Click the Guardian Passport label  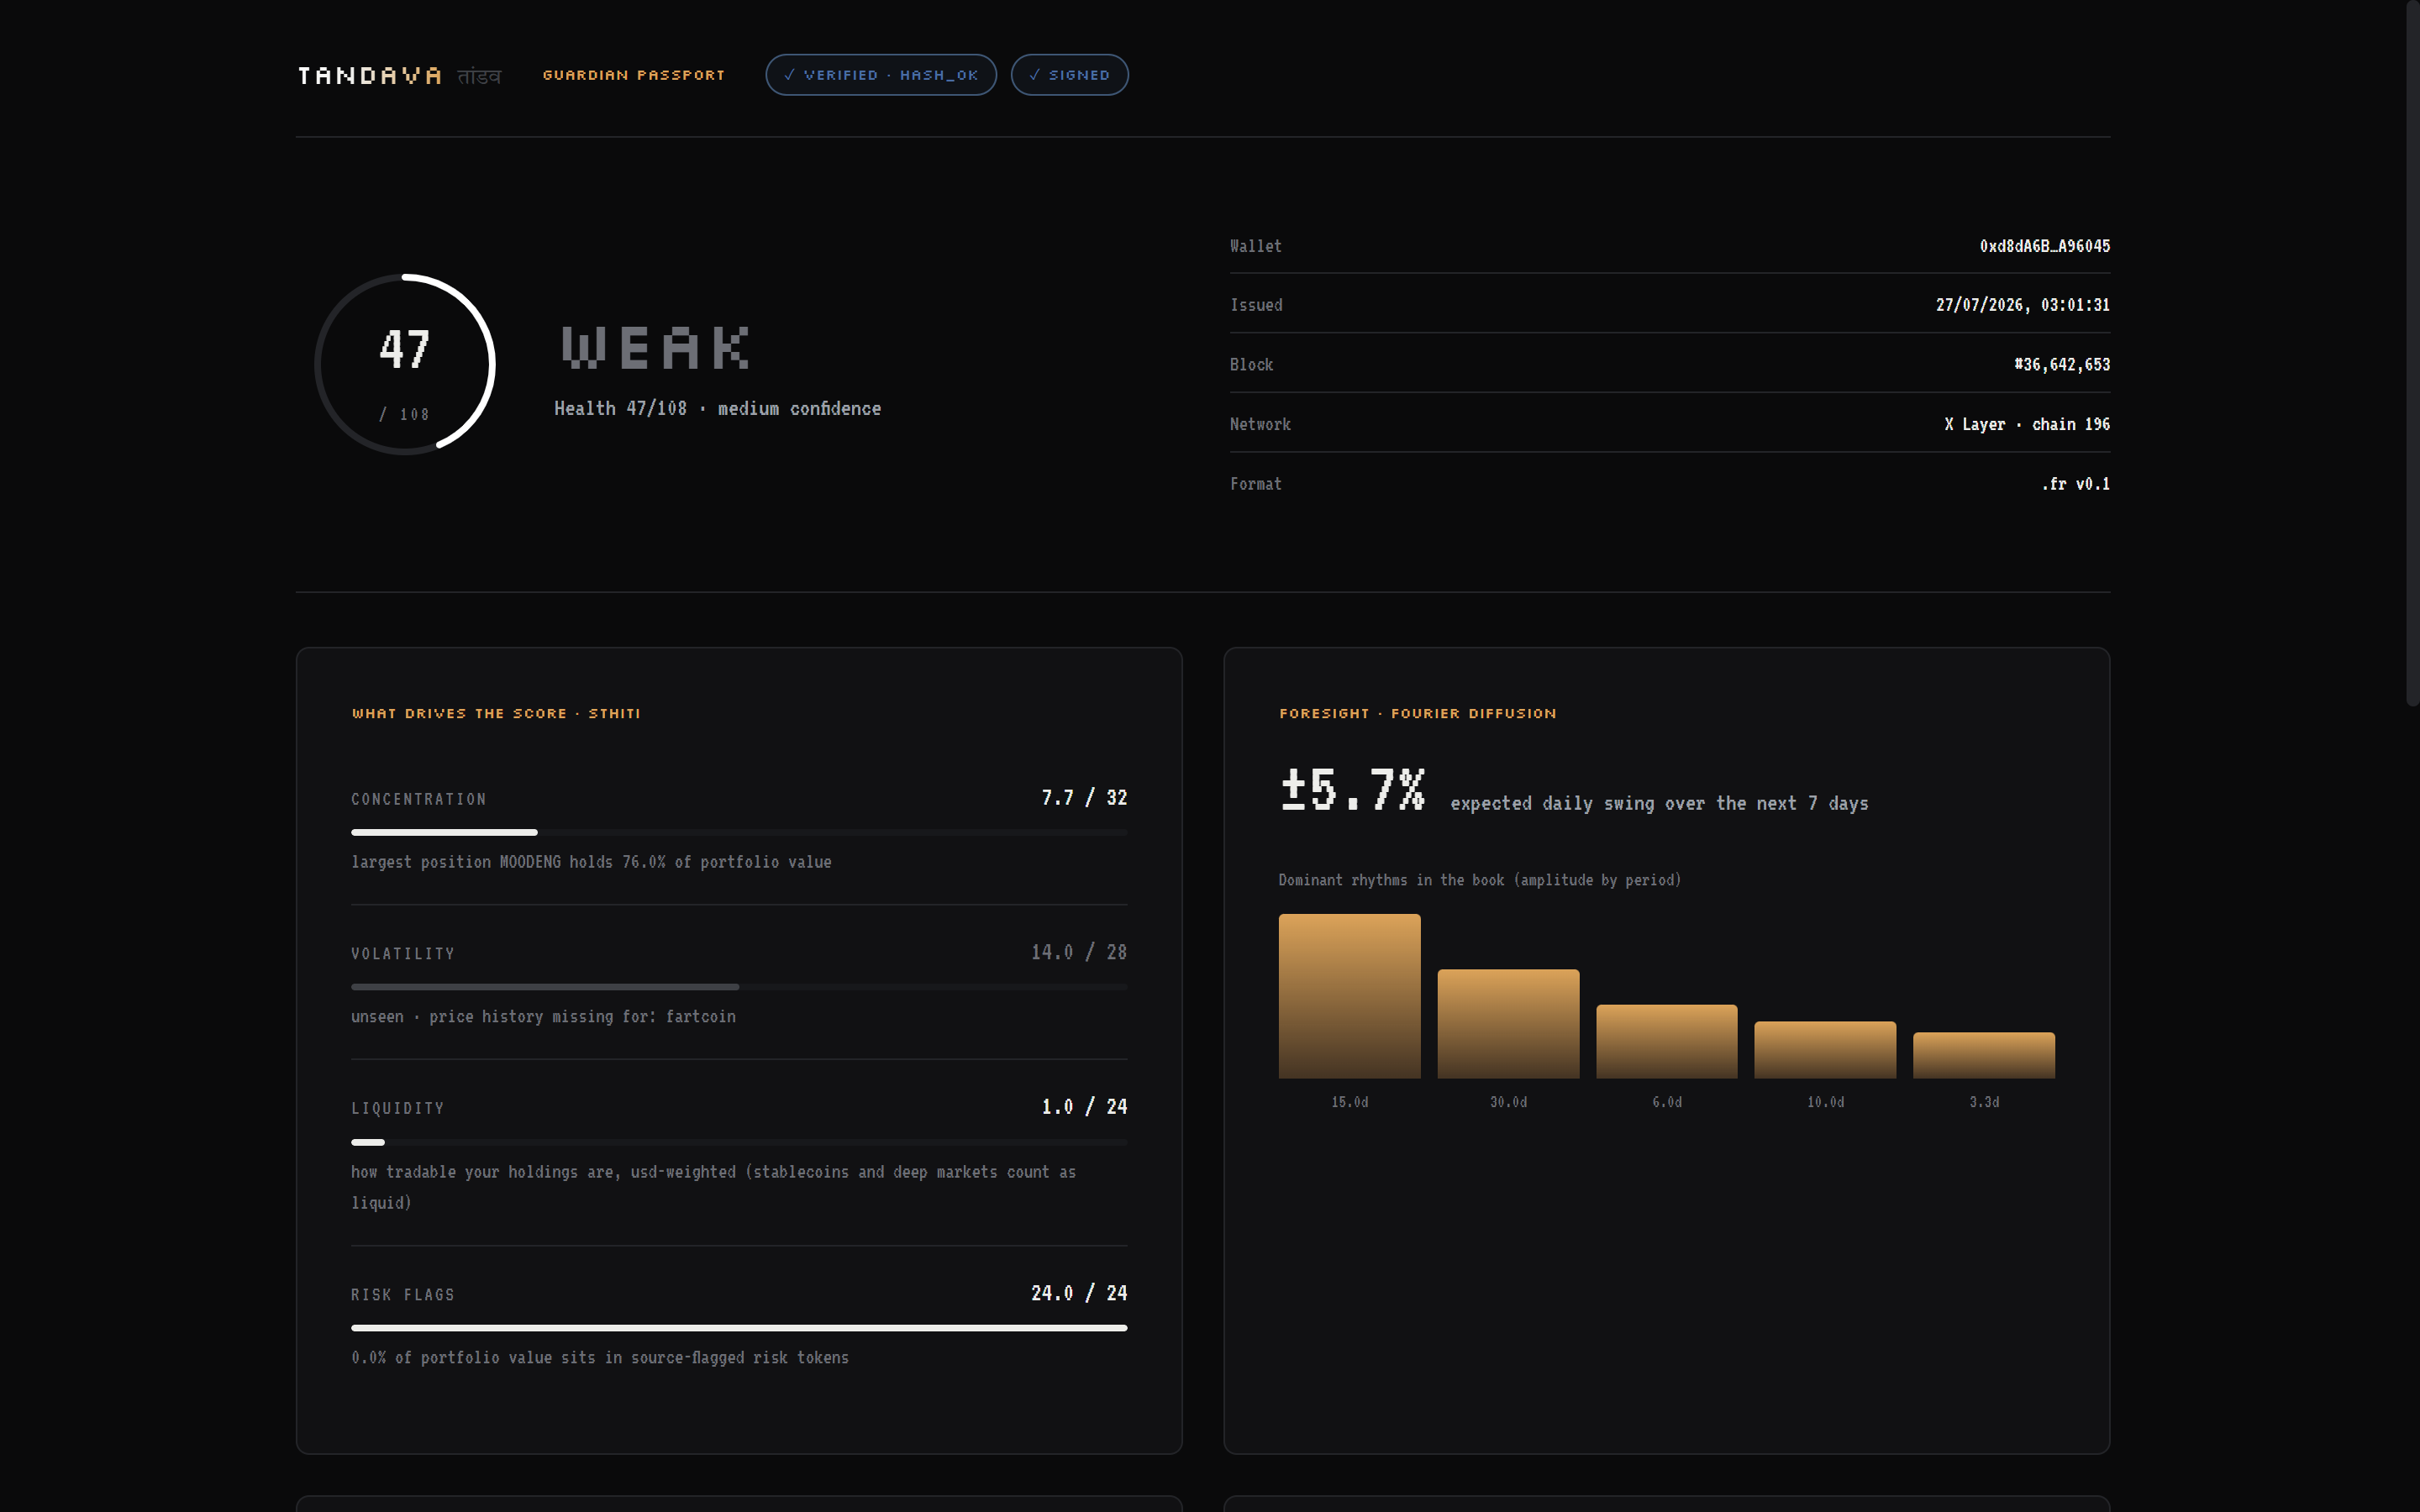(633, 75)
